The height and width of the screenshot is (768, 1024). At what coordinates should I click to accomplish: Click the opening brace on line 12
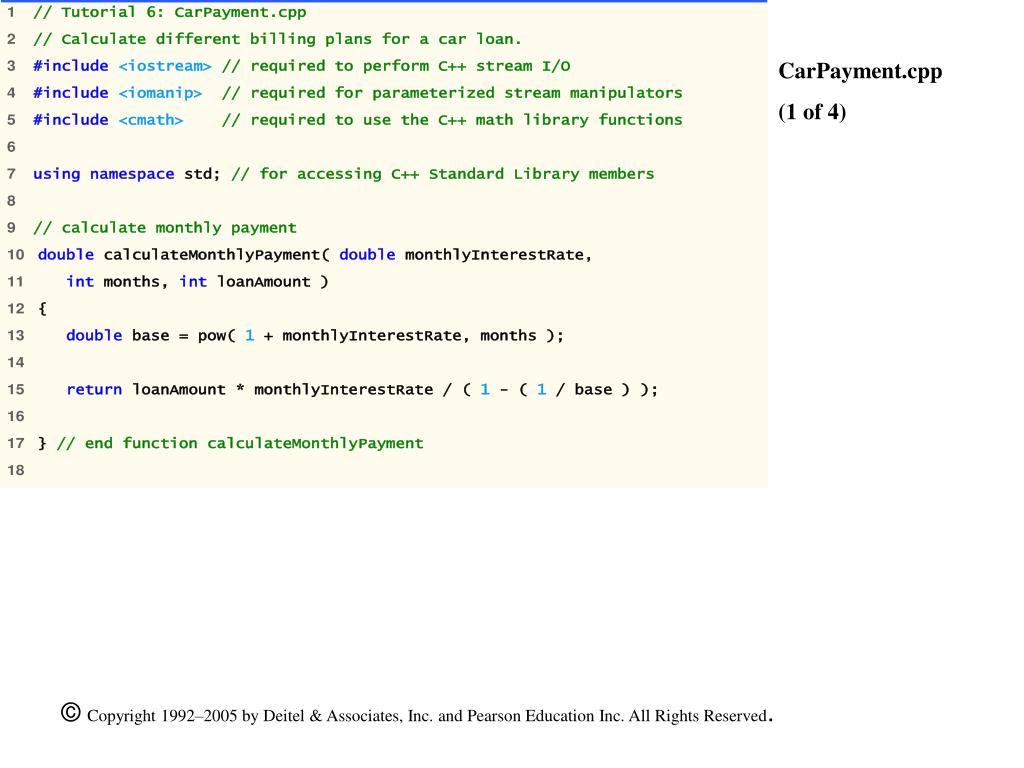click(x=42, y=309)
